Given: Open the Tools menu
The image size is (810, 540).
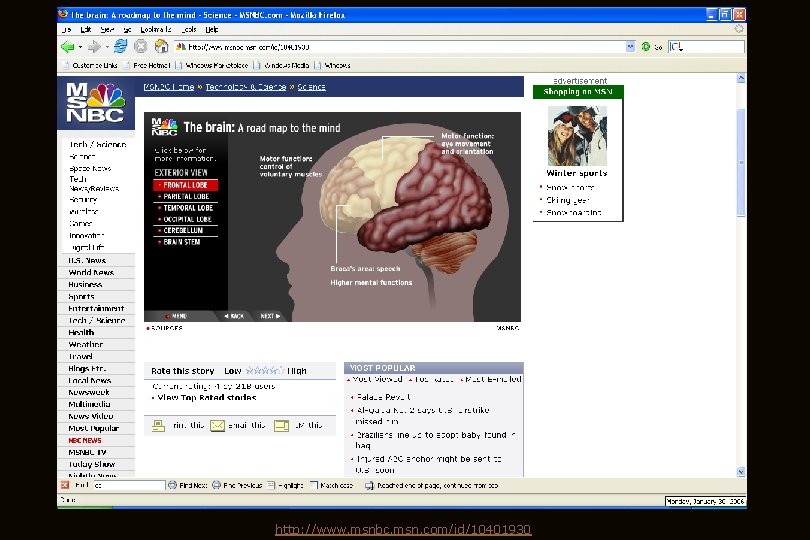Looking at the screenshot, I should pyautogui.click(x=189, y=29).
